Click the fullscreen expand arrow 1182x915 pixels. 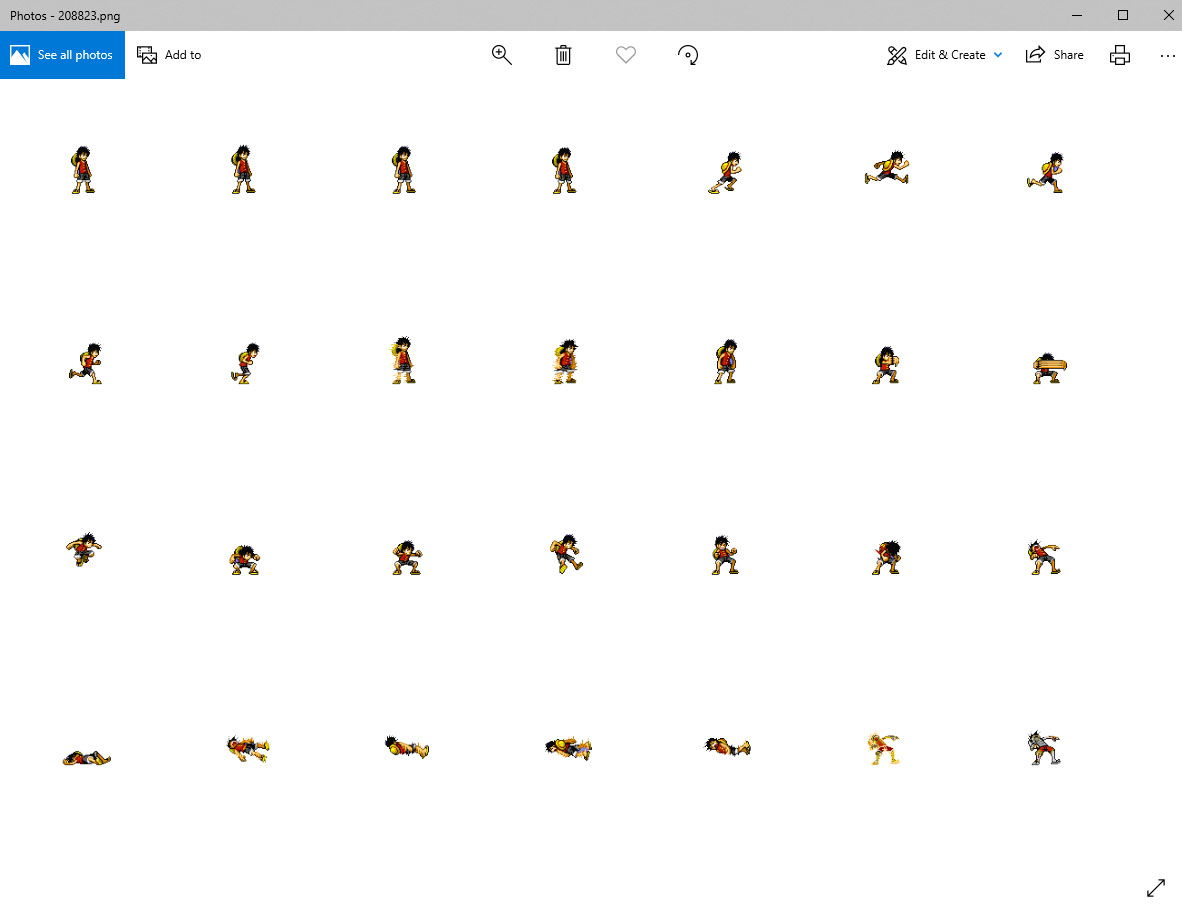point(1156,888)
